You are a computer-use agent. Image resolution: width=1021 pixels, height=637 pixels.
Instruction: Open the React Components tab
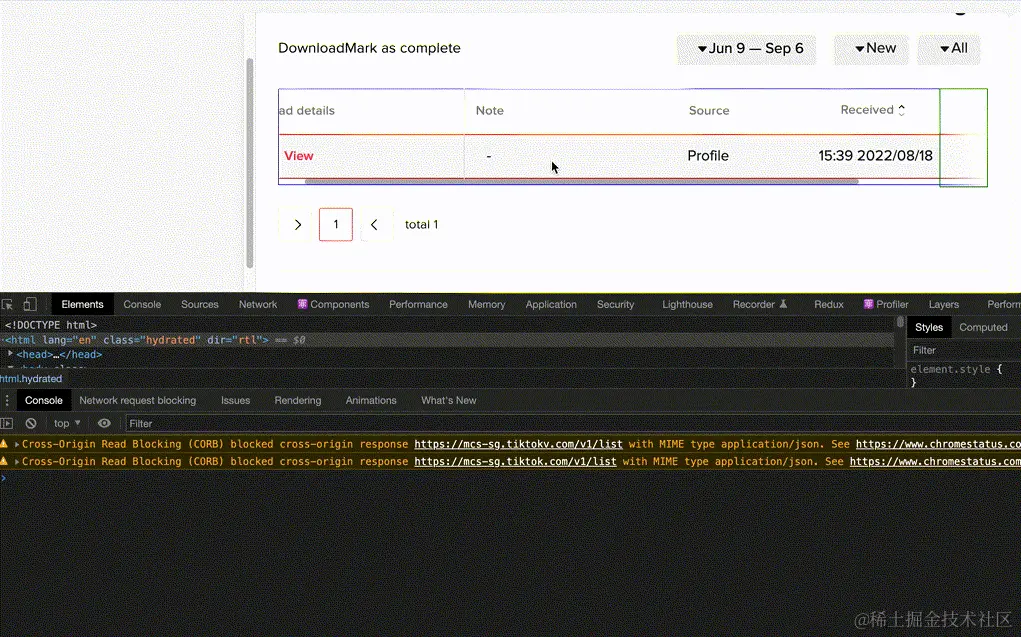click(333, 304)
